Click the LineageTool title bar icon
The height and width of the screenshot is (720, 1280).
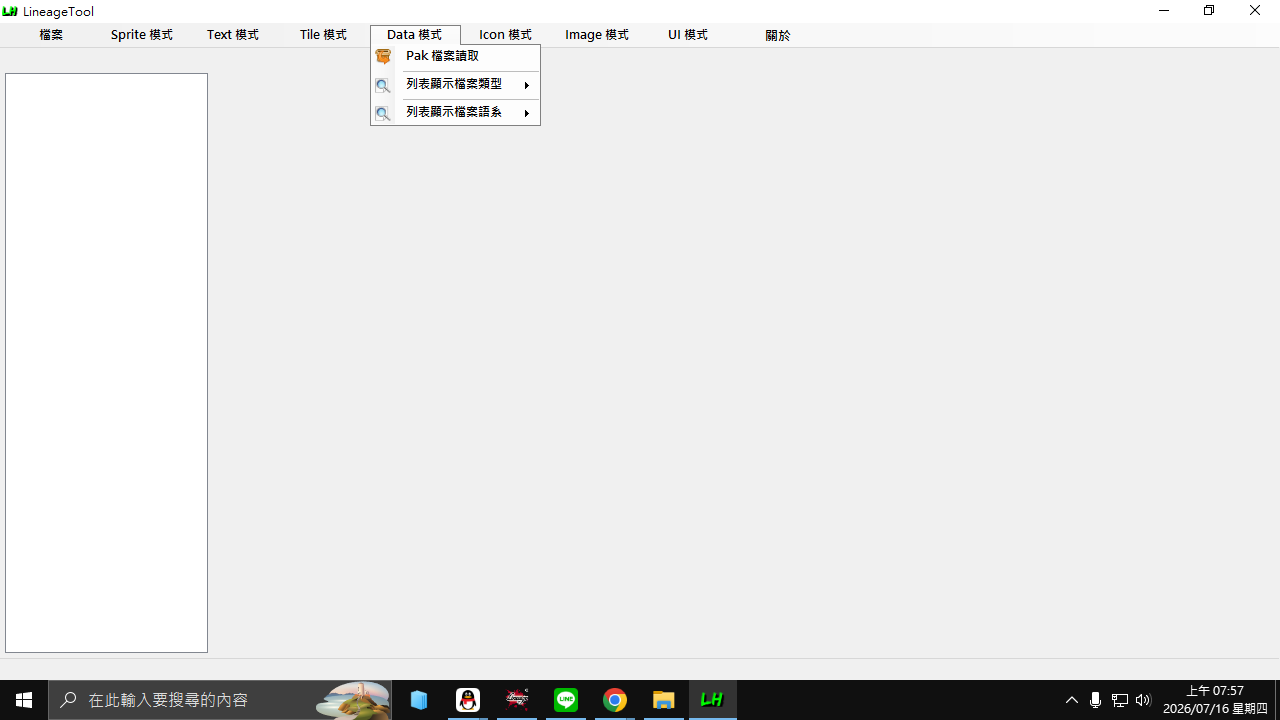[x=10, y=11]
